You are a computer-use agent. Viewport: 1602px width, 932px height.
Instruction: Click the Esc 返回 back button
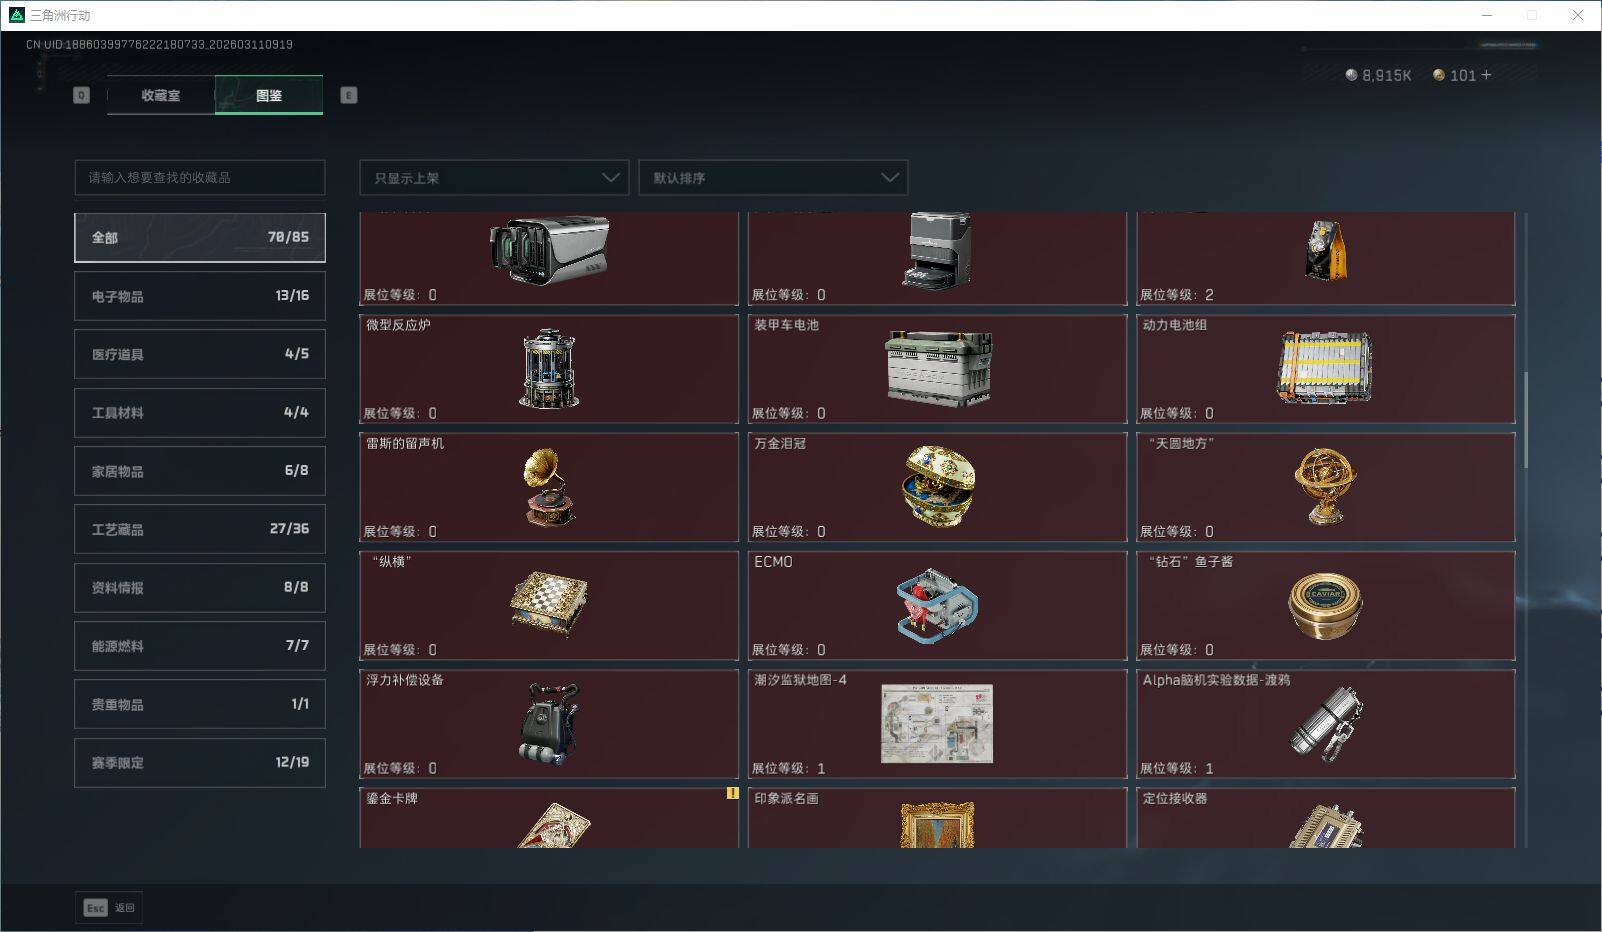(x=109, y=908)
